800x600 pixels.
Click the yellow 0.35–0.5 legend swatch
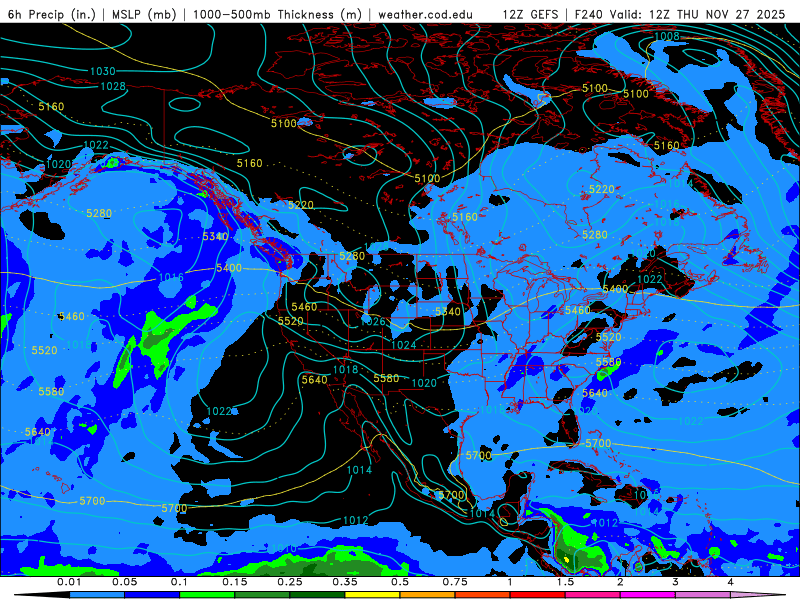pyautogui.click(x=372, y=595)
